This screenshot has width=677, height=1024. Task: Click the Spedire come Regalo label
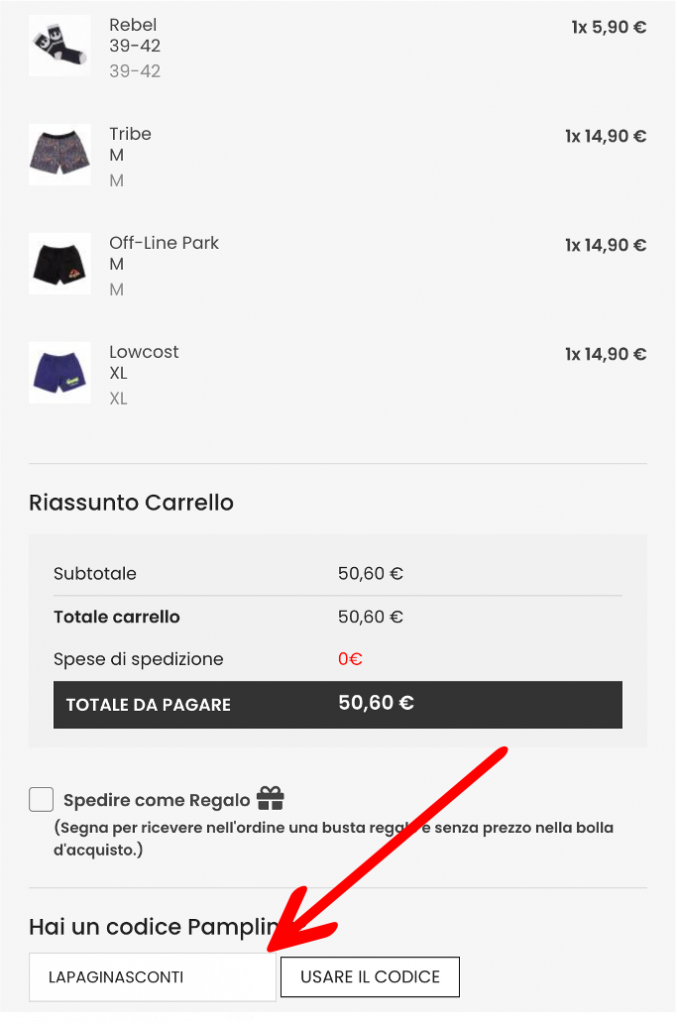tap(156, 800)
